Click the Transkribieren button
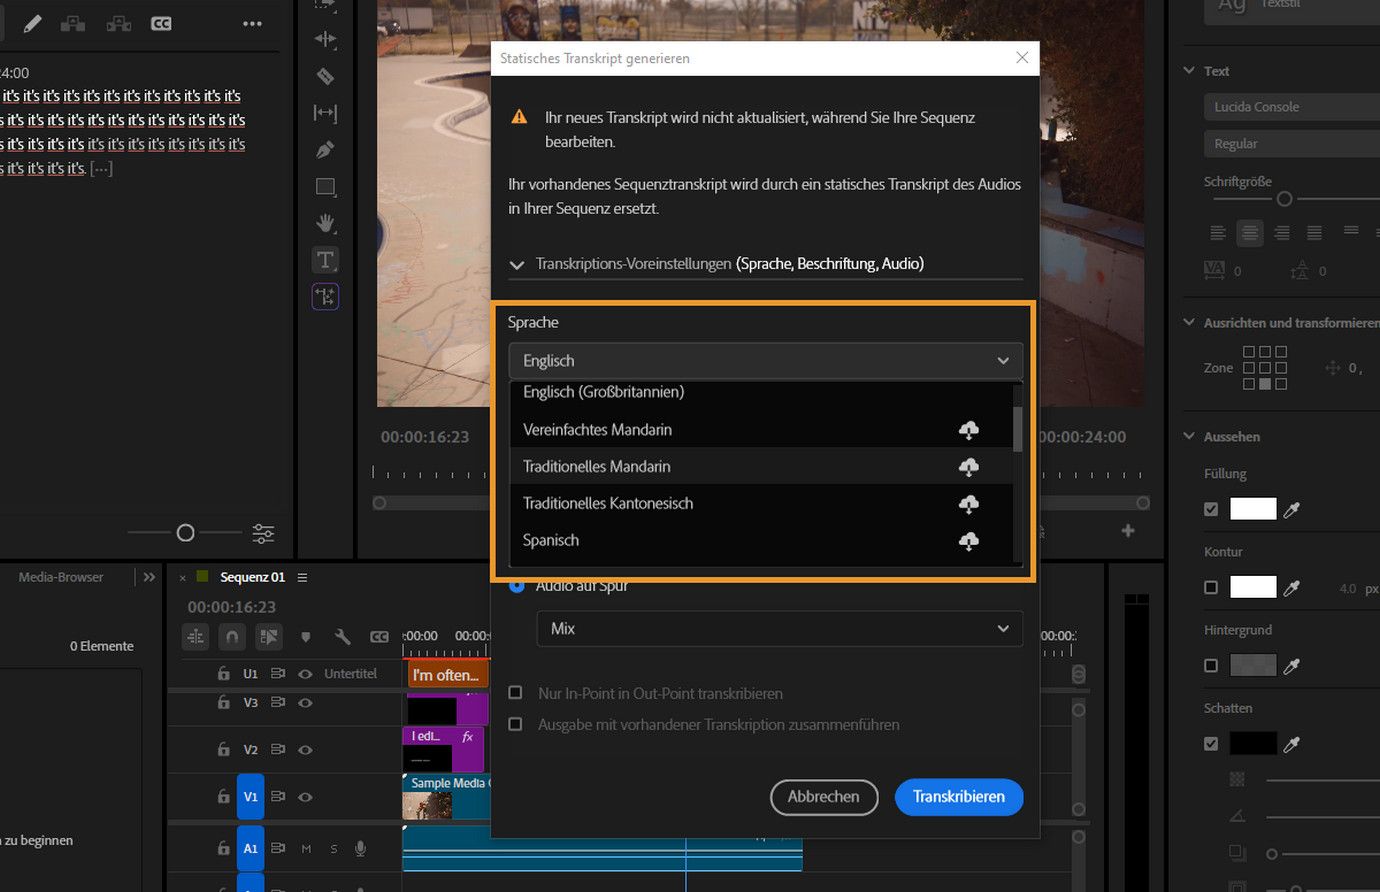The image size is (1380, 892). click(x=958, y=797)
